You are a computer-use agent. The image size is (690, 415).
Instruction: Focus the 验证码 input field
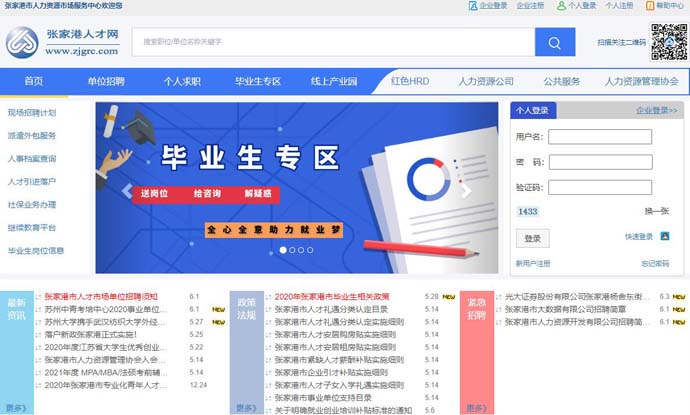[x=600, y=187]
